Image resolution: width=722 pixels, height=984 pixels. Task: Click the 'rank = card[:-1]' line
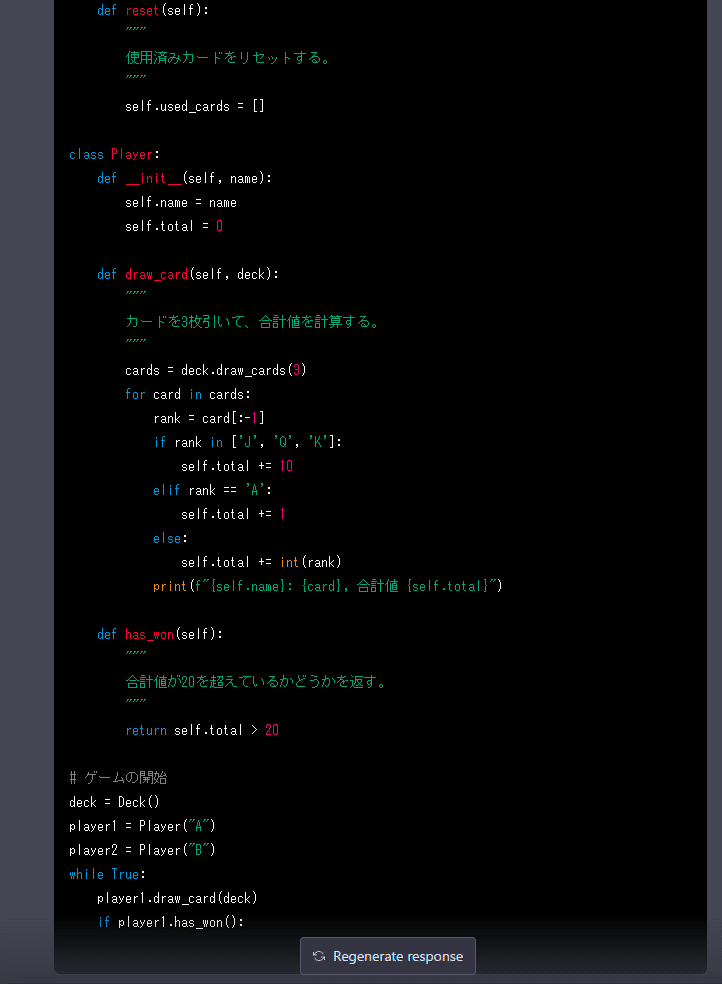209,418
